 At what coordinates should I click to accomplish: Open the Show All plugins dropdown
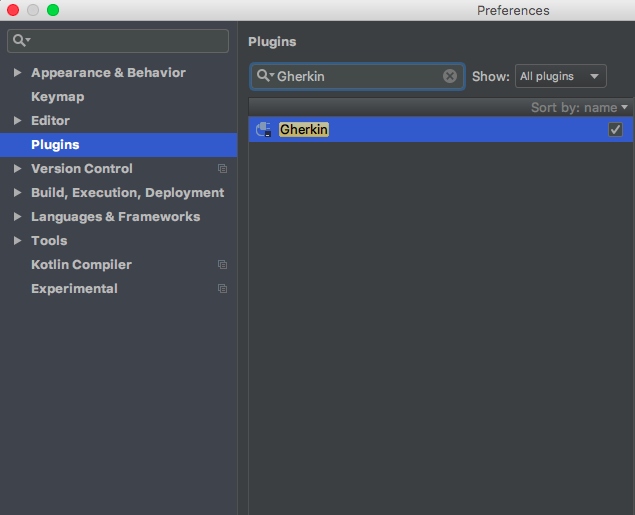pyautogui.click(x=561, y=76)
